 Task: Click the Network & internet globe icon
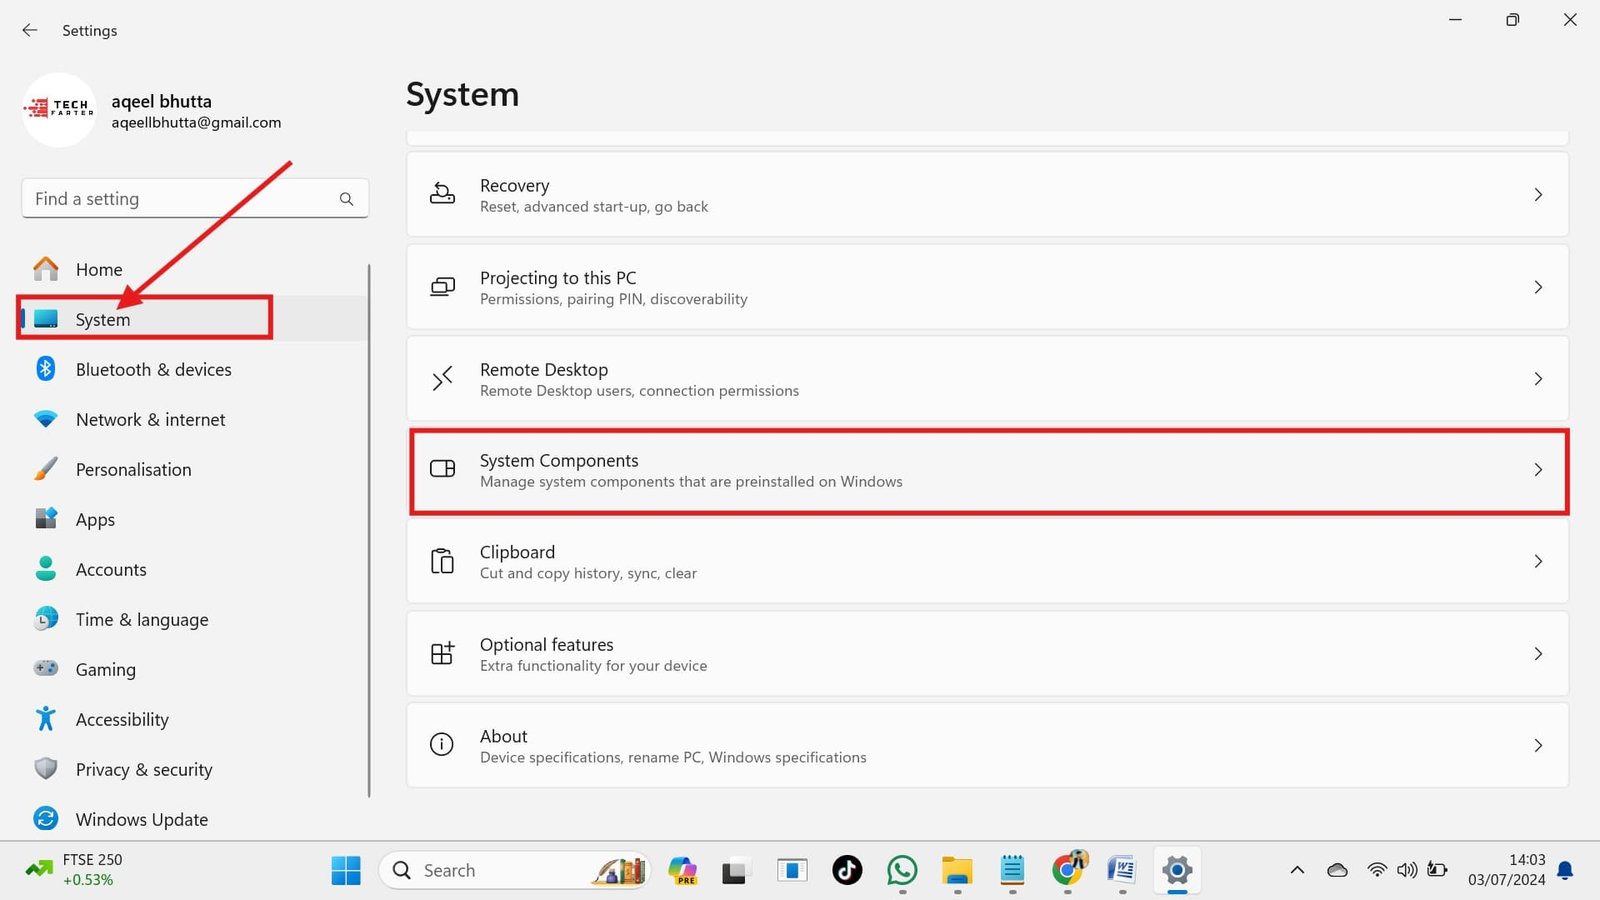point(46,419)
